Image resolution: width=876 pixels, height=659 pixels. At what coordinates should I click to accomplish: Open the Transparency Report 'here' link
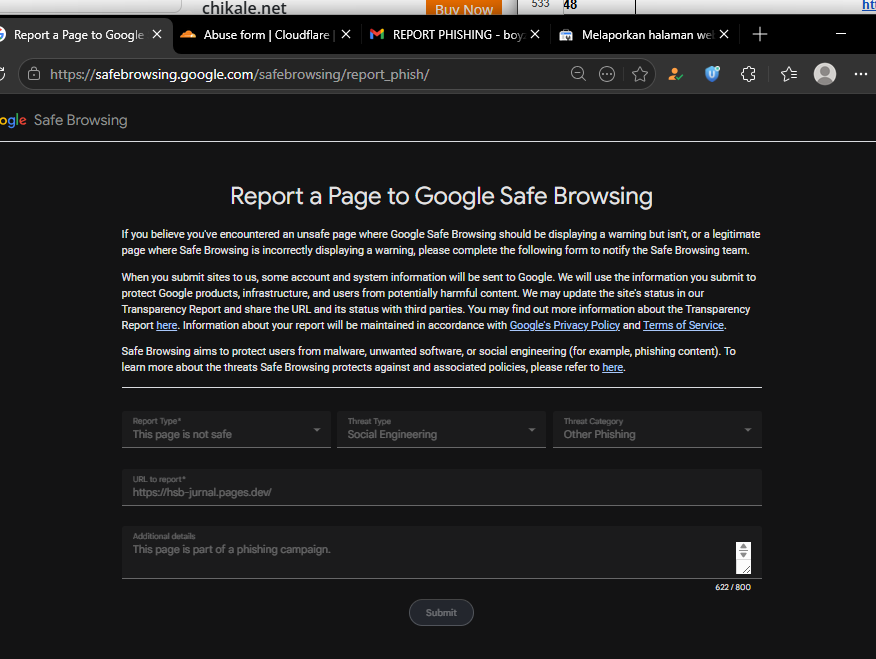(166, 325)
